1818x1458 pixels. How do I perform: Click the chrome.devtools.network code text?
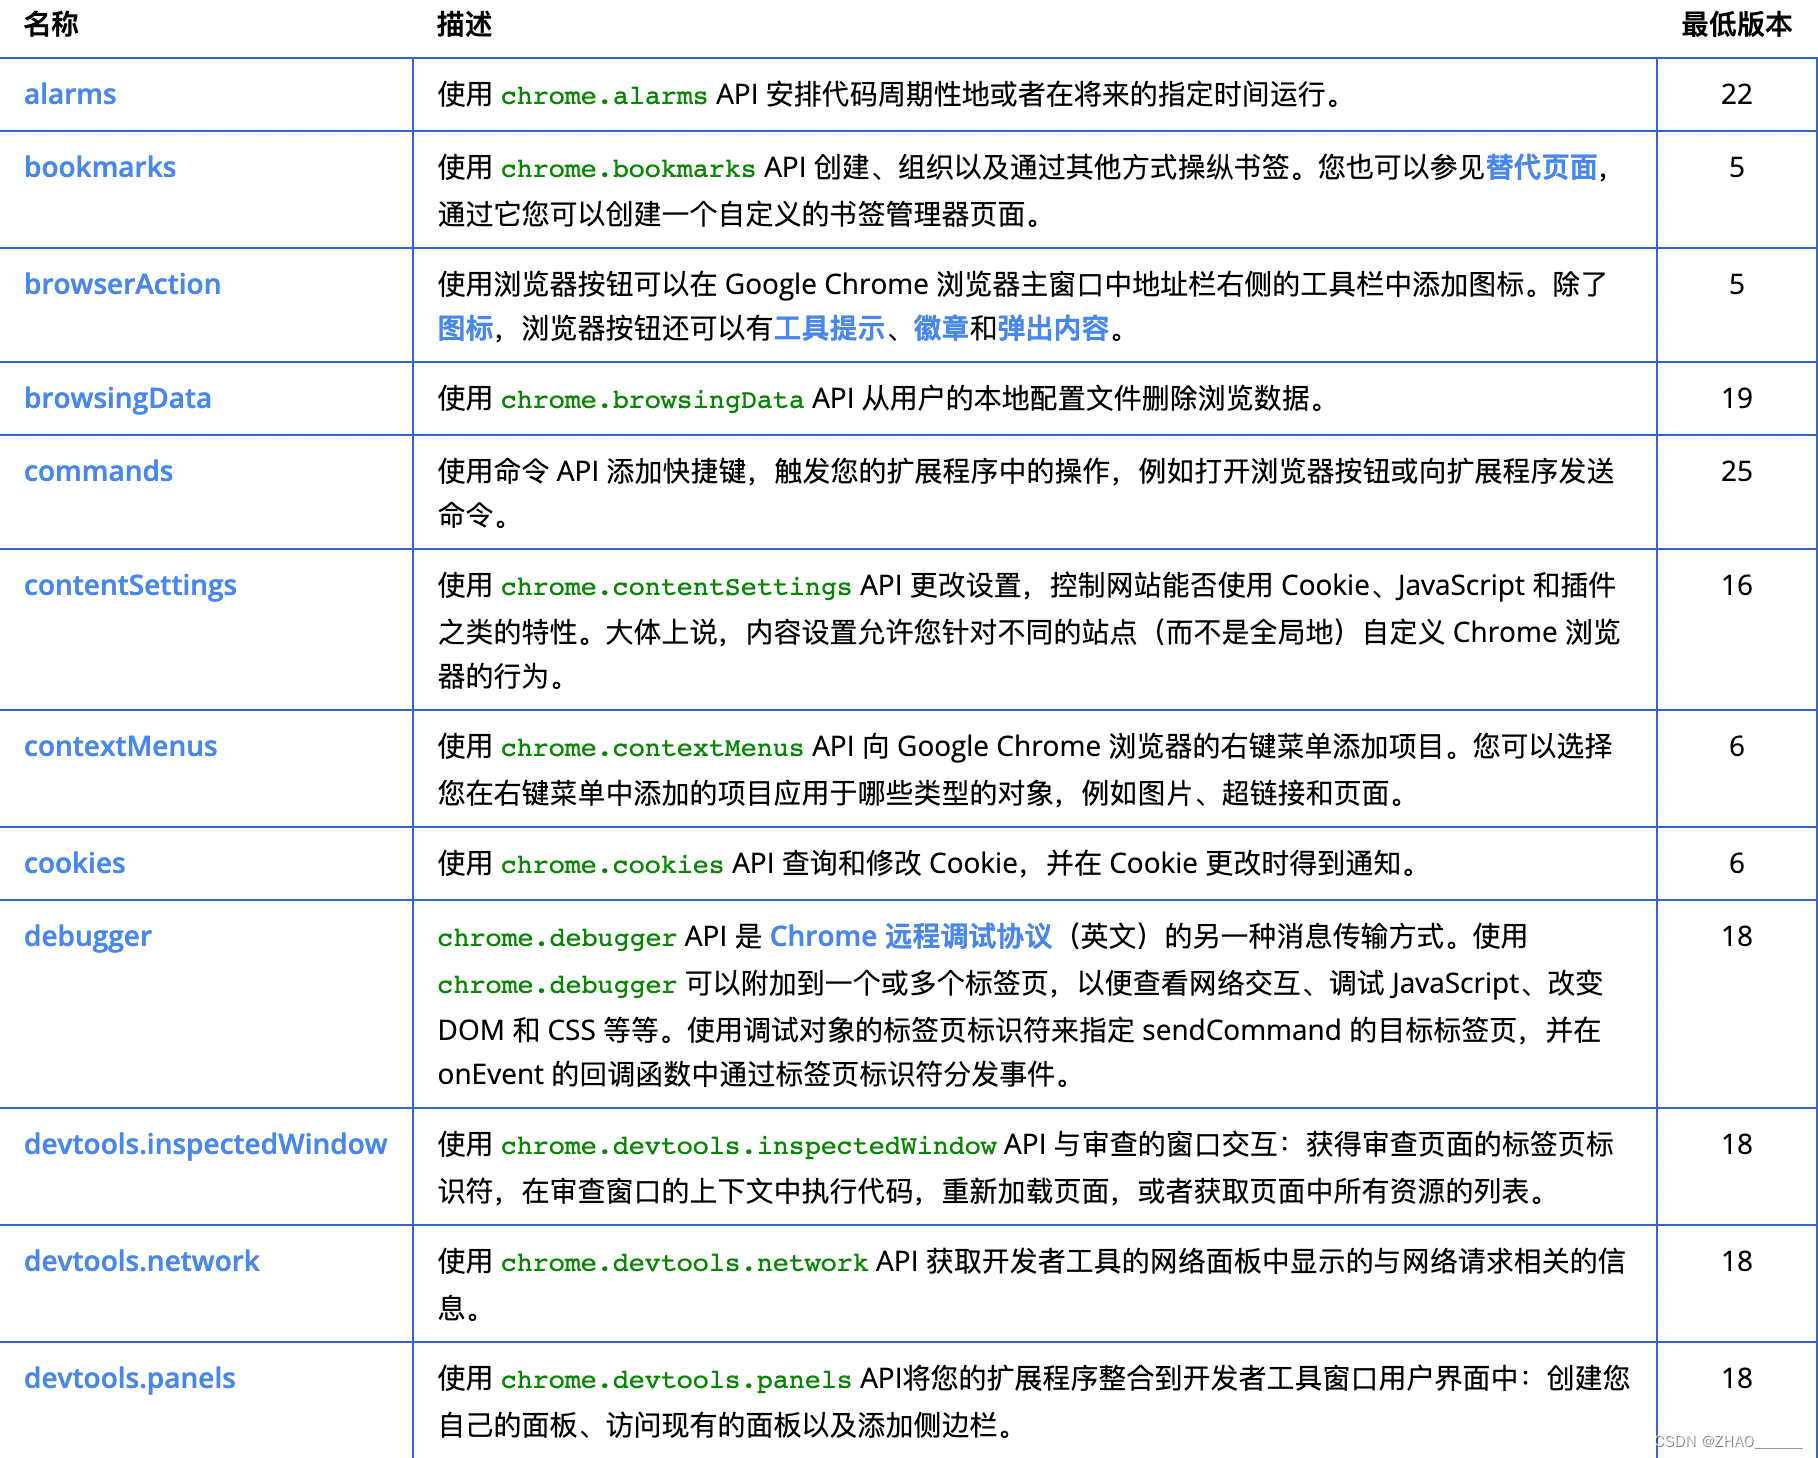[684, 1263]
